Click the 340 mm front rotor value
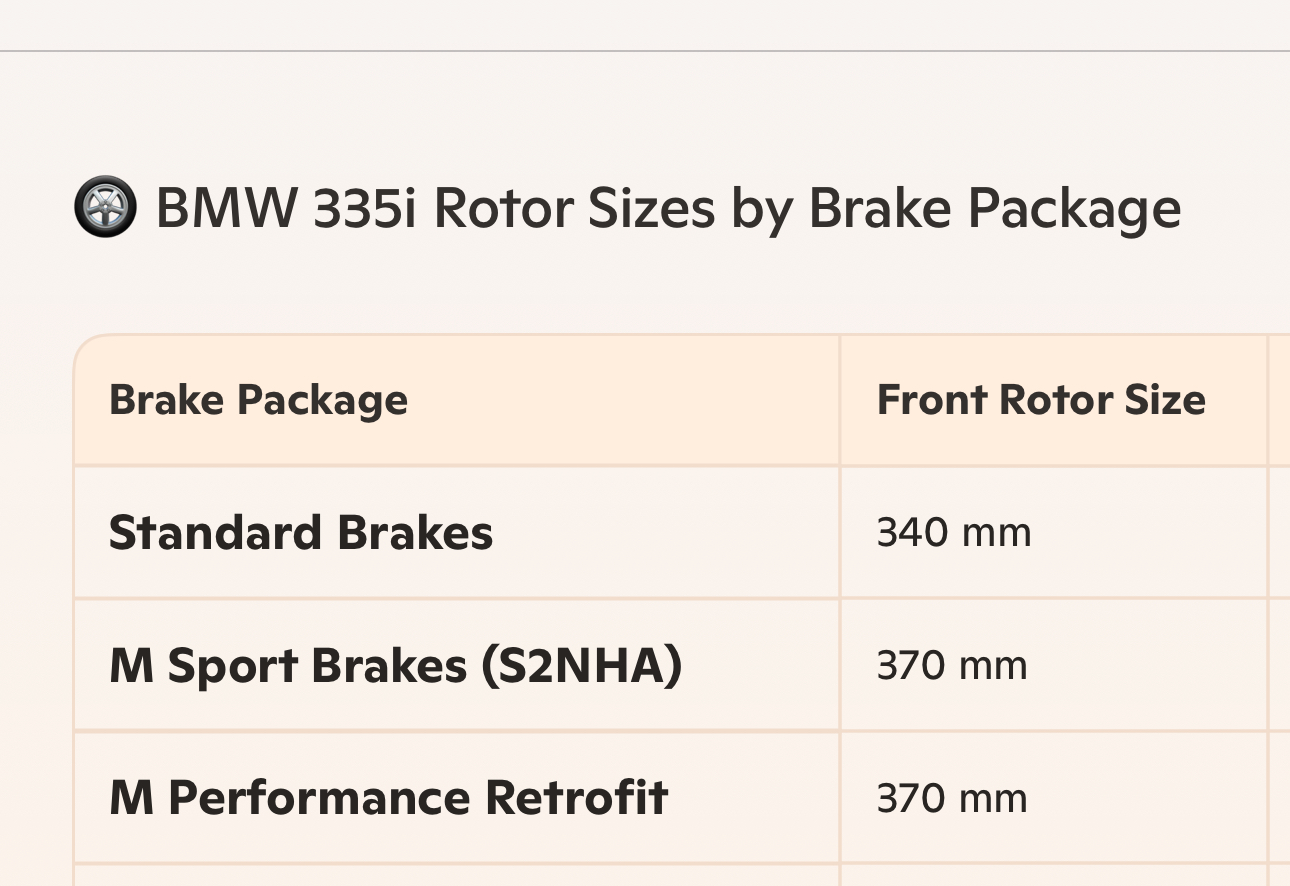Viewport: 1290px width, 886px height. point(953,533)
